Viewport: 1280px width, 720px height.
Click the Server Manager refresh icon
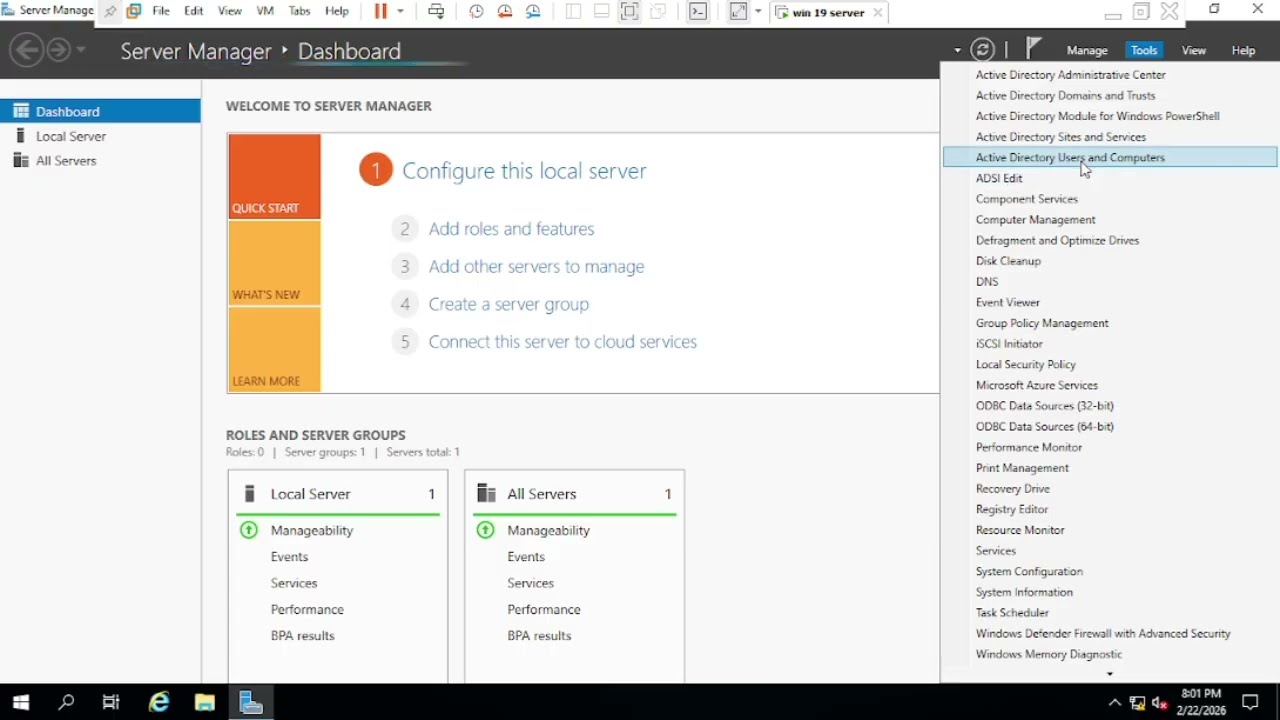[983, 50]
